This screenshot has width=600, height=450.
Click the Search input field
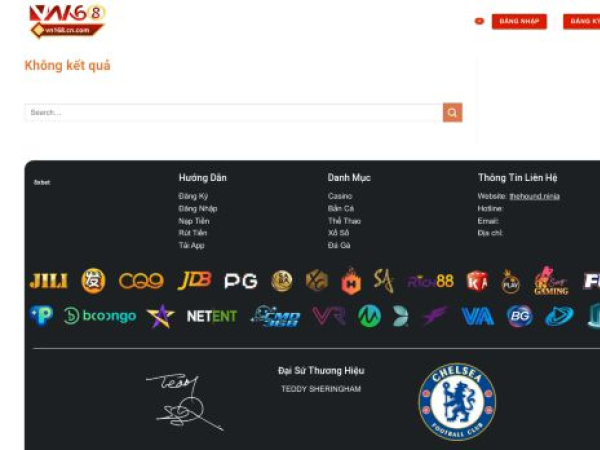[x=234, y=112]
